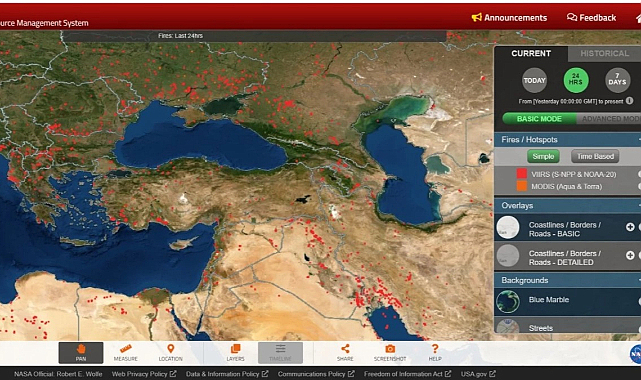The width and height of the screenshot is (641, 380).
Task: Select the 7 DAYS time range
Action: coord(617,79)
